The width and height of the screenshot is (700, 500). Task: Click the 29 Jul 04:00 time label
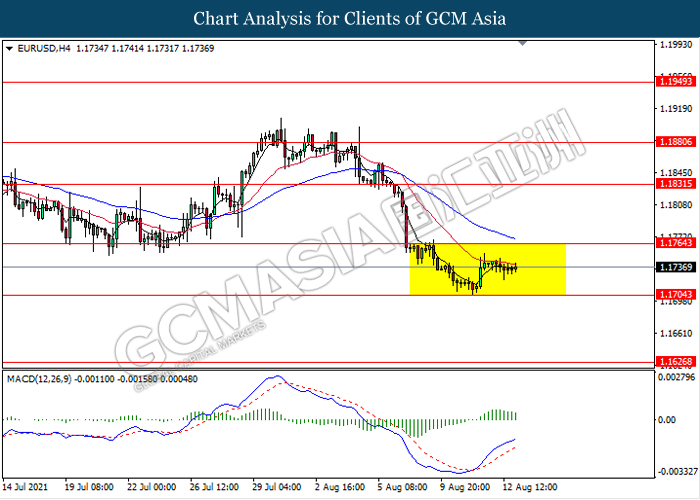point(277,487)
